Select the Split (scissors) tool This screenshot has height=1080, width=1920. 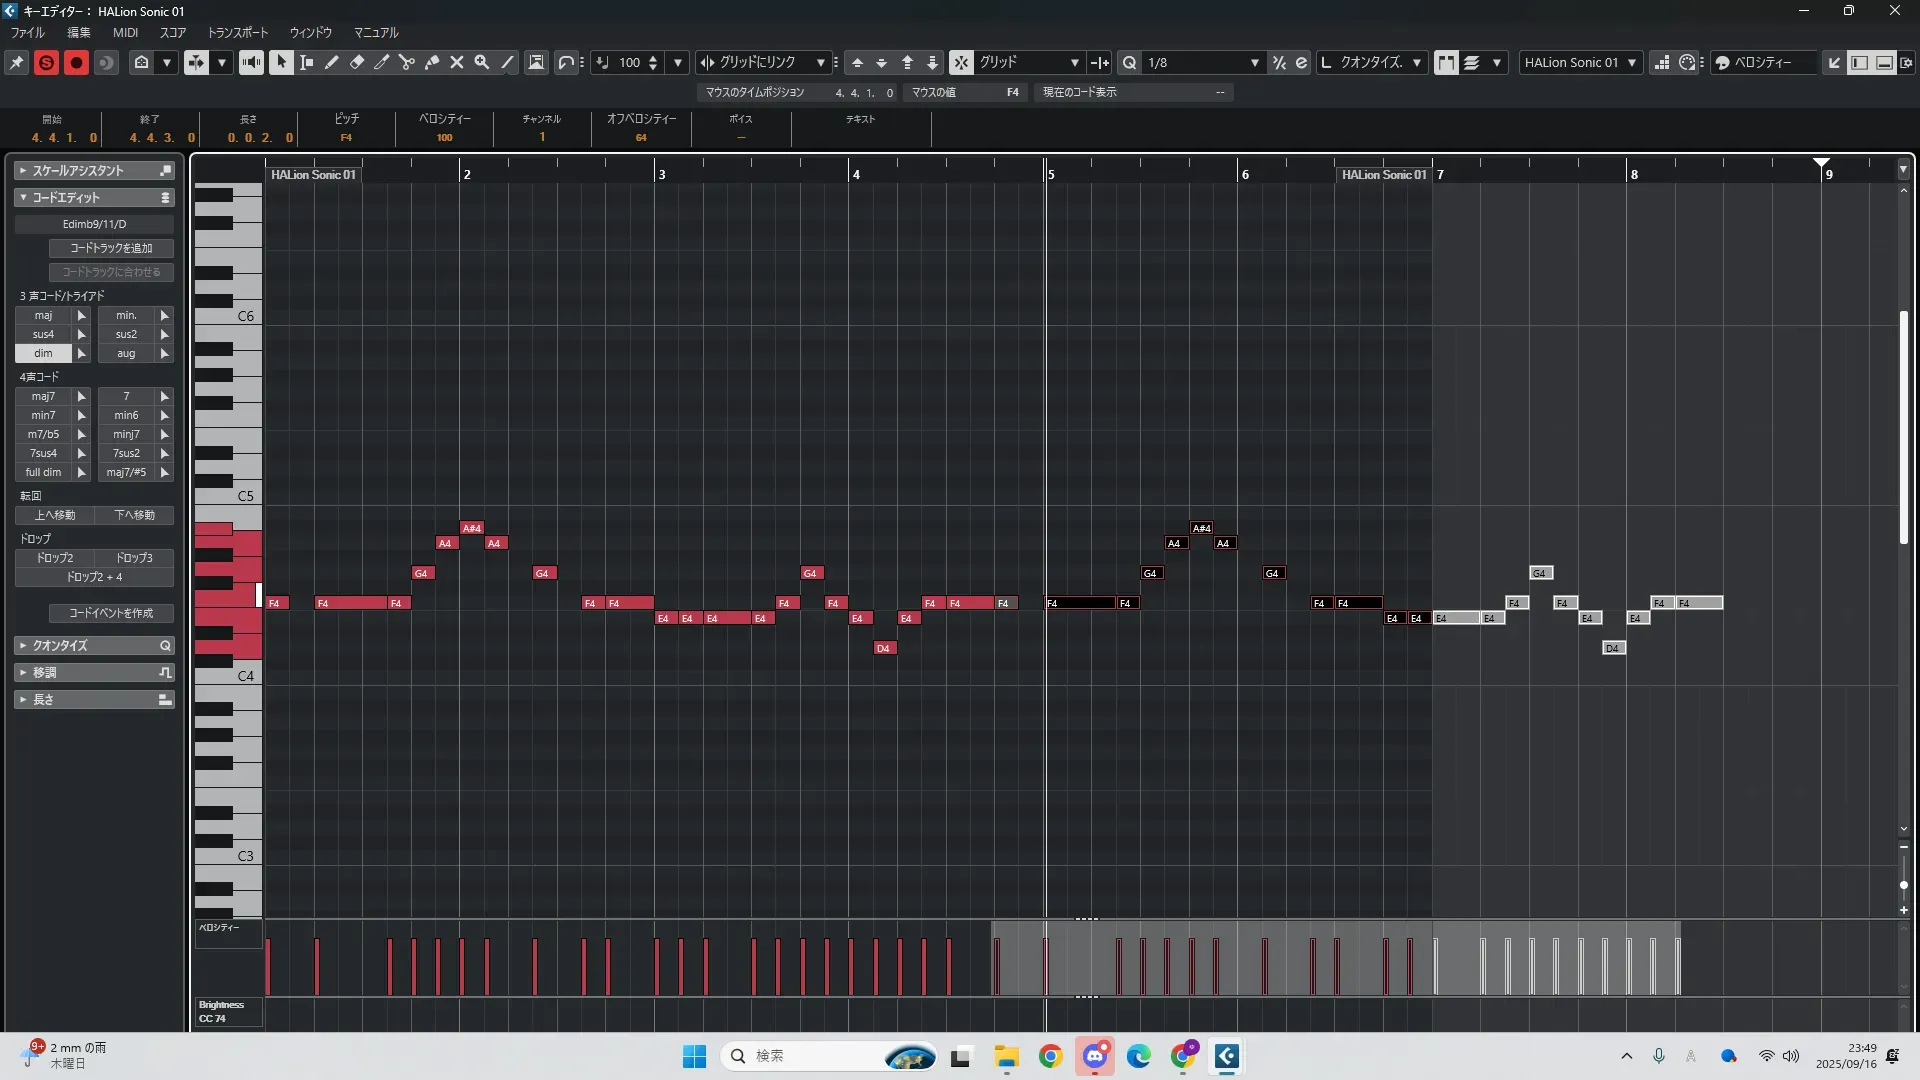(407, 62)
